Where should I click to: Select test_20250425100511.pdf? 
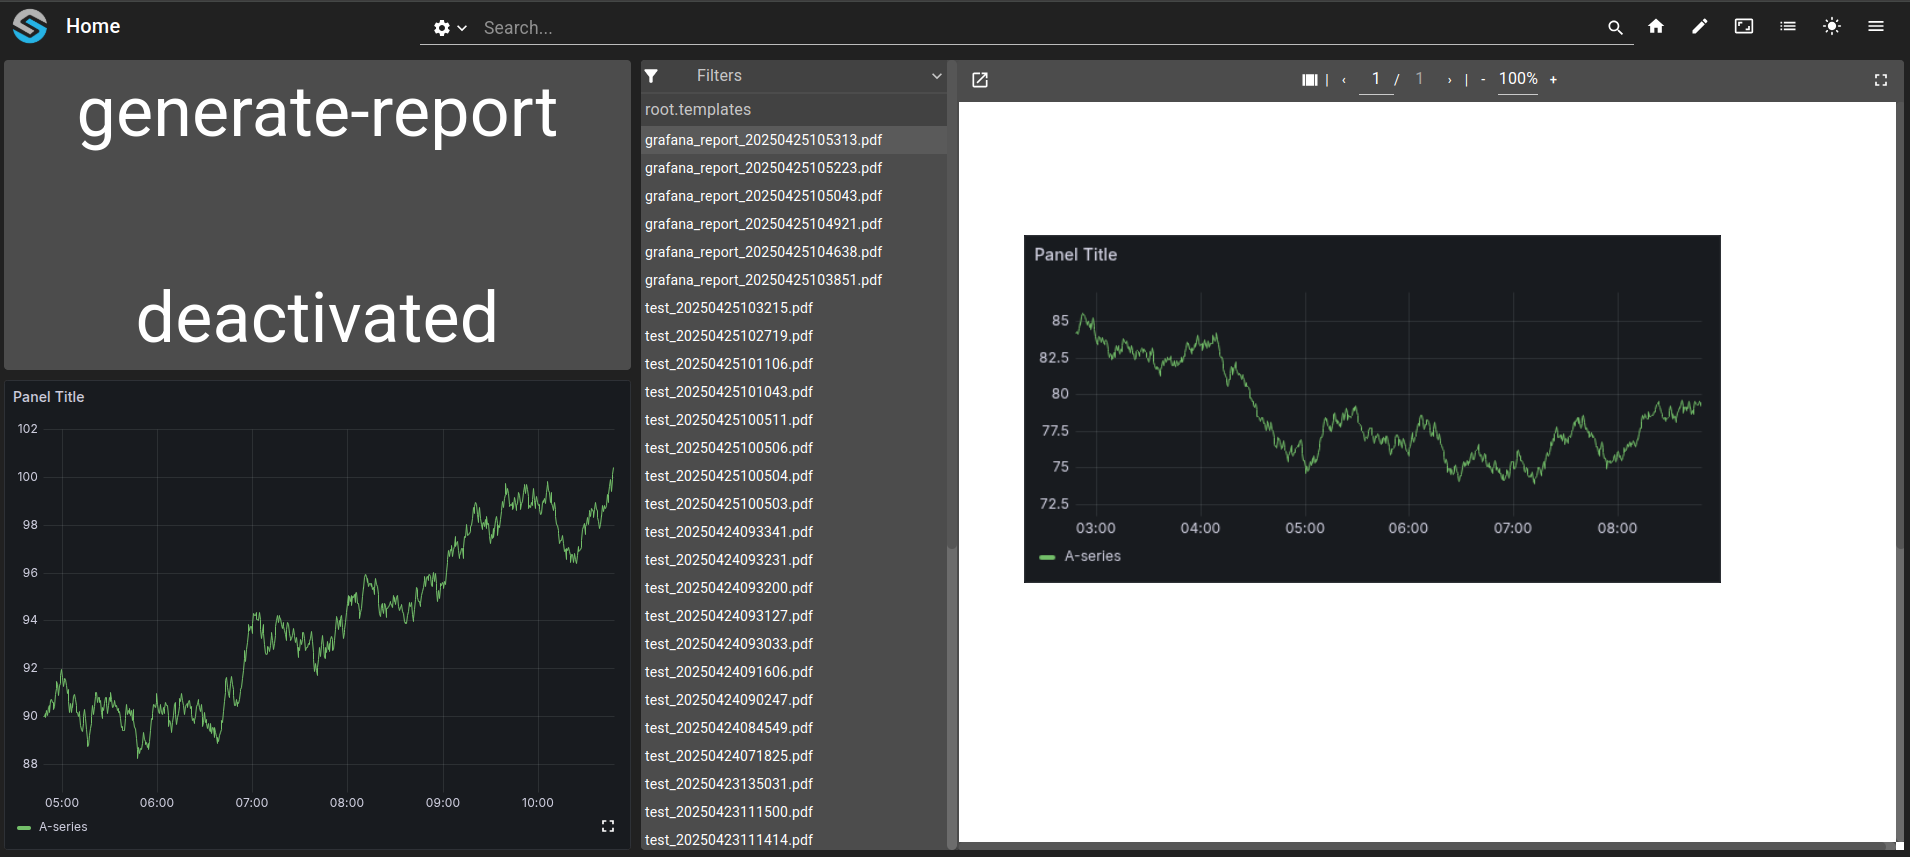[x=794, y=420]
